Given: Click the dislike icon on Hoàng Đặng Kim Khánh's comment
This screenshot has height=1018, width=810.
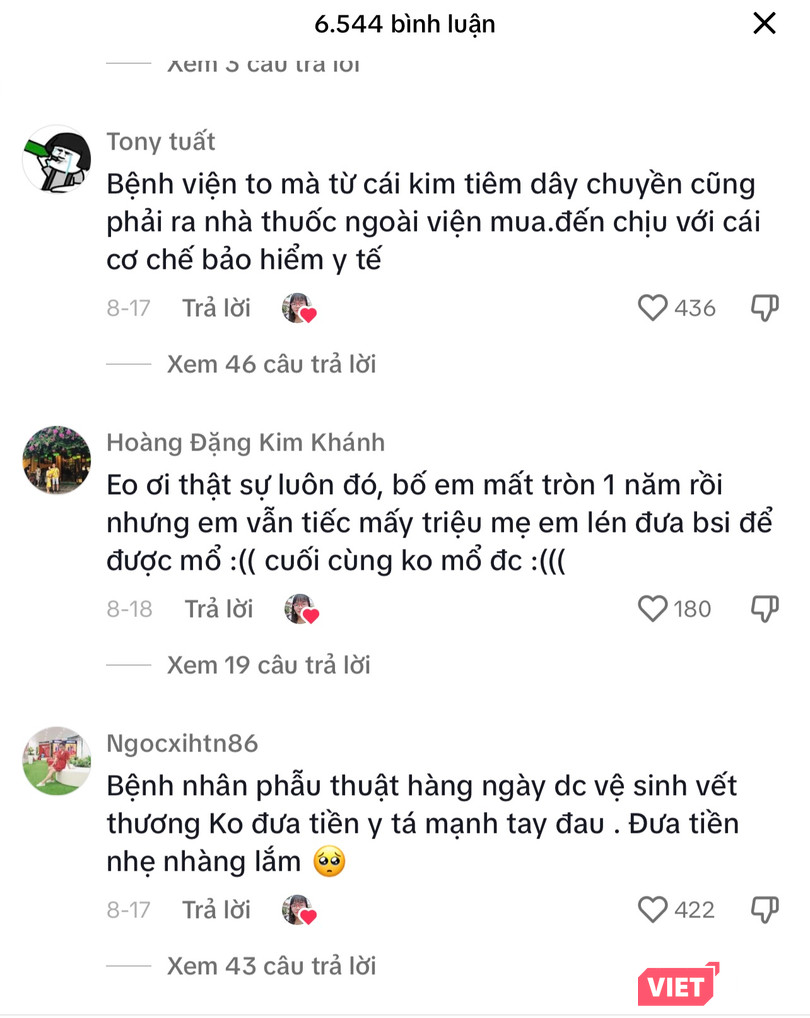Looking at the screenshot, I should click(764, 609).
